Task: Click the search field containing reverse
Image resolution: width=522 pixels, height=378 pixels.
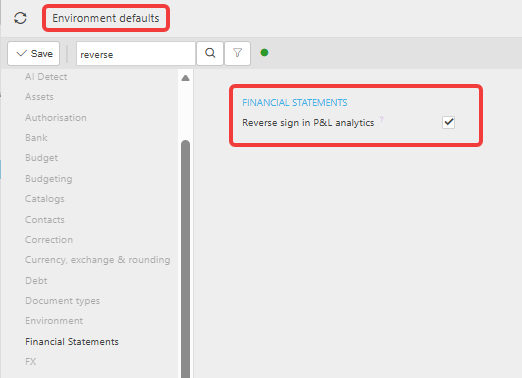Action: coord(136,54)
